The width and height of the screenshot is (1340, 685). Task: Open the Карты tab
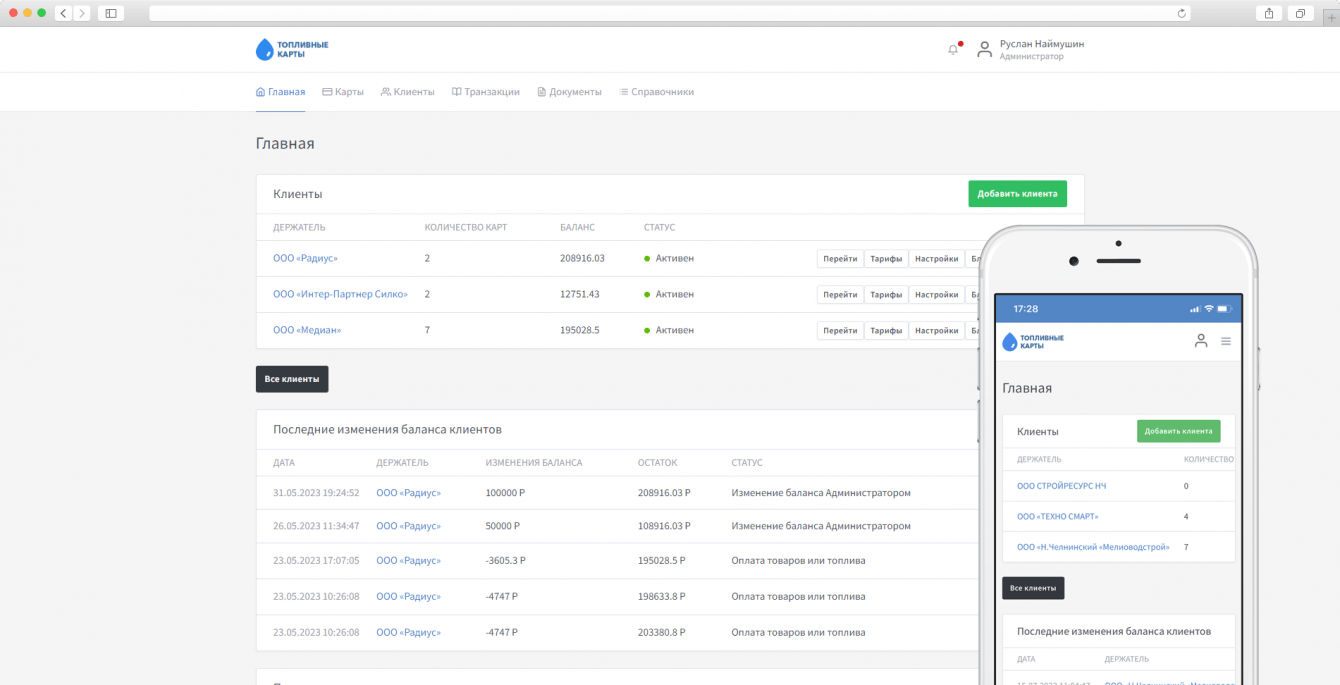343,92
